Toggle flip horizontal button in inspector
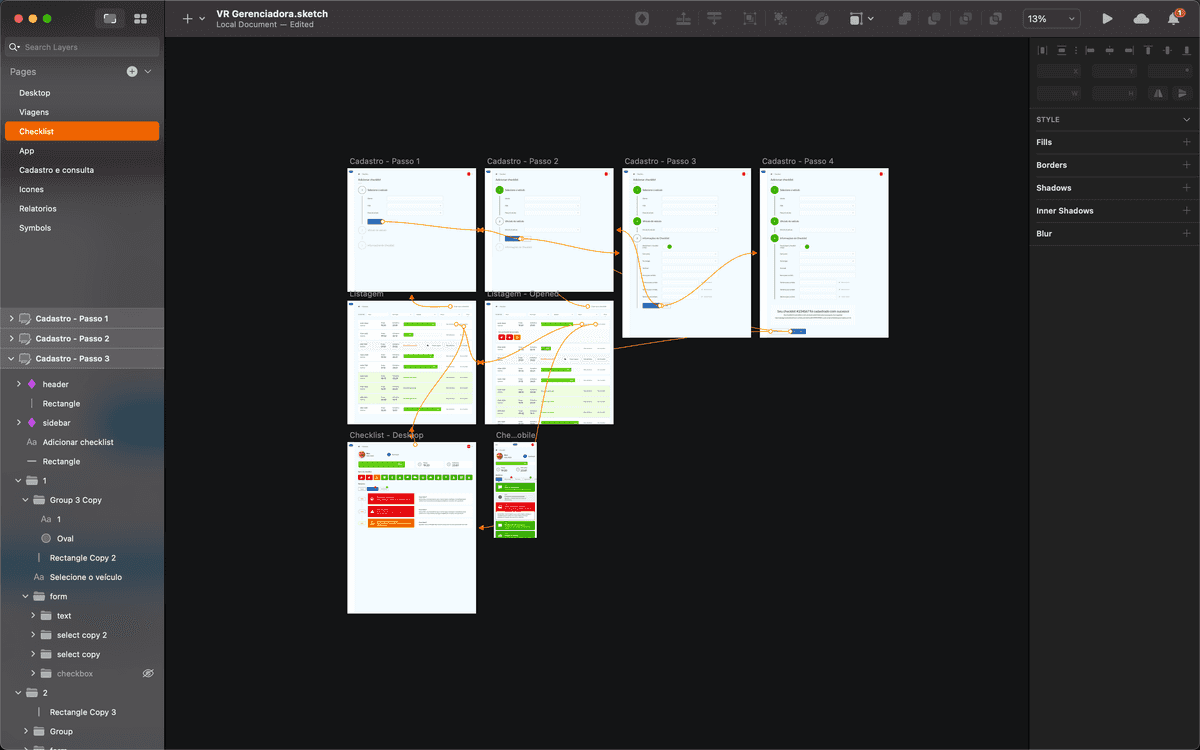The height and width of the screenshot is (750, 1200). [1159, 93]
